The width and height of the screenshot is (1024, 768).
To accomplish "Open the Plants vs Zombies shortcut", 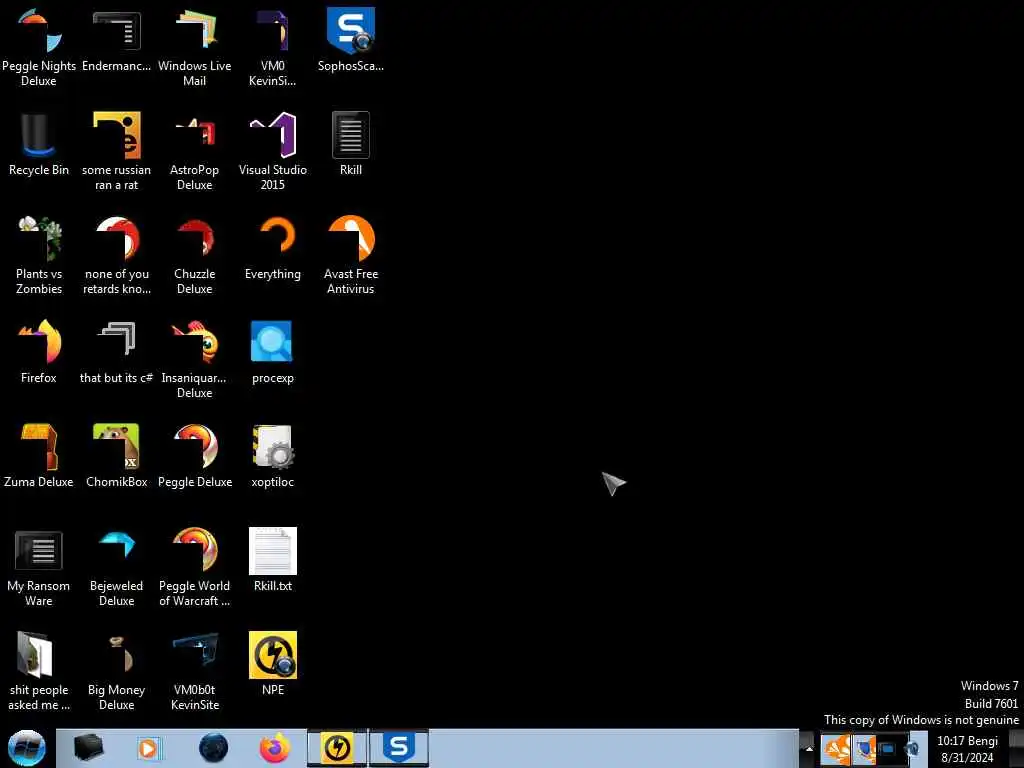I will coord(39,255).
